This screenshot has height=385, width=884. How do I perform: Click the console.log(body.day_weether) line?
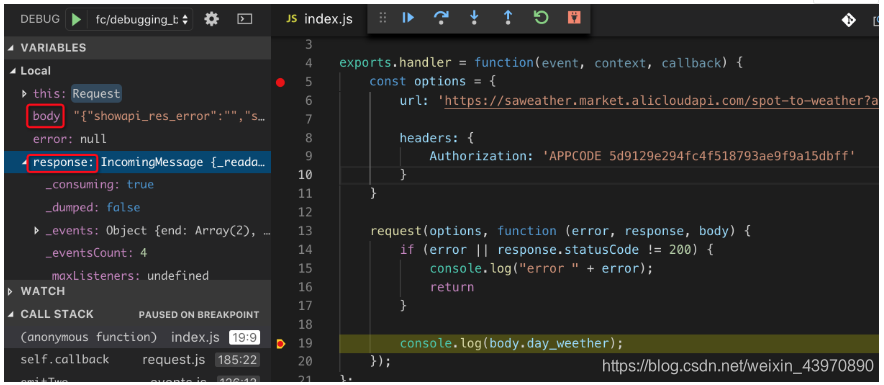coord(511,343)
